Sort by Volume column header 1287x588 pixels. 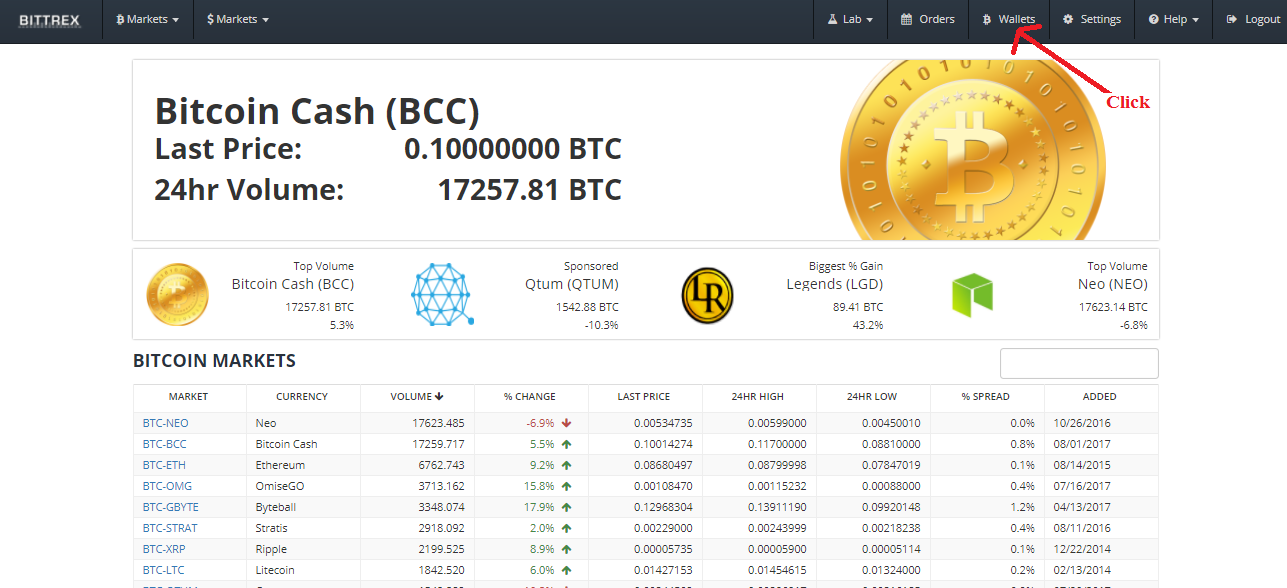point(417,397)
